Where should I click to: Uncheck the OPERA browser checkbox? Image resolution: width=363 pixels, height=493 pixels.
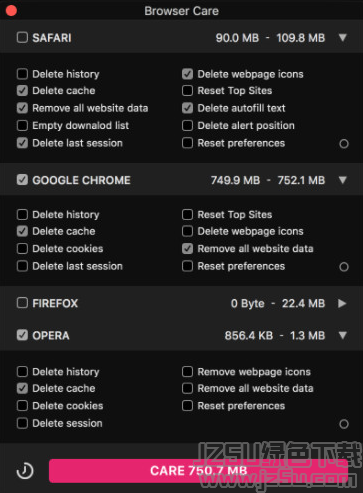22,335
